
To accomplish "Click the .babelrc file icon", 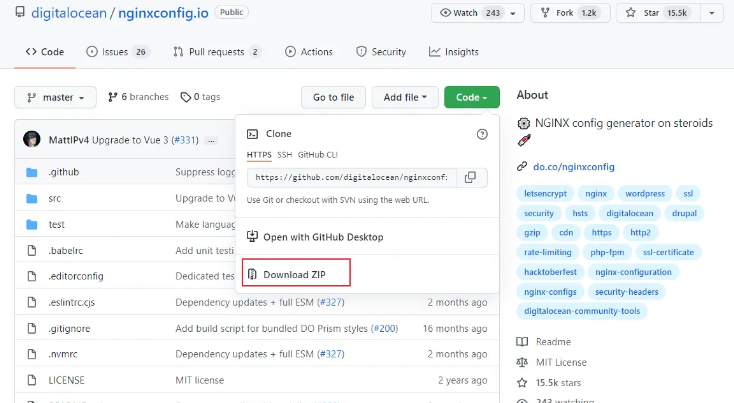I will [x=32, y=251].
